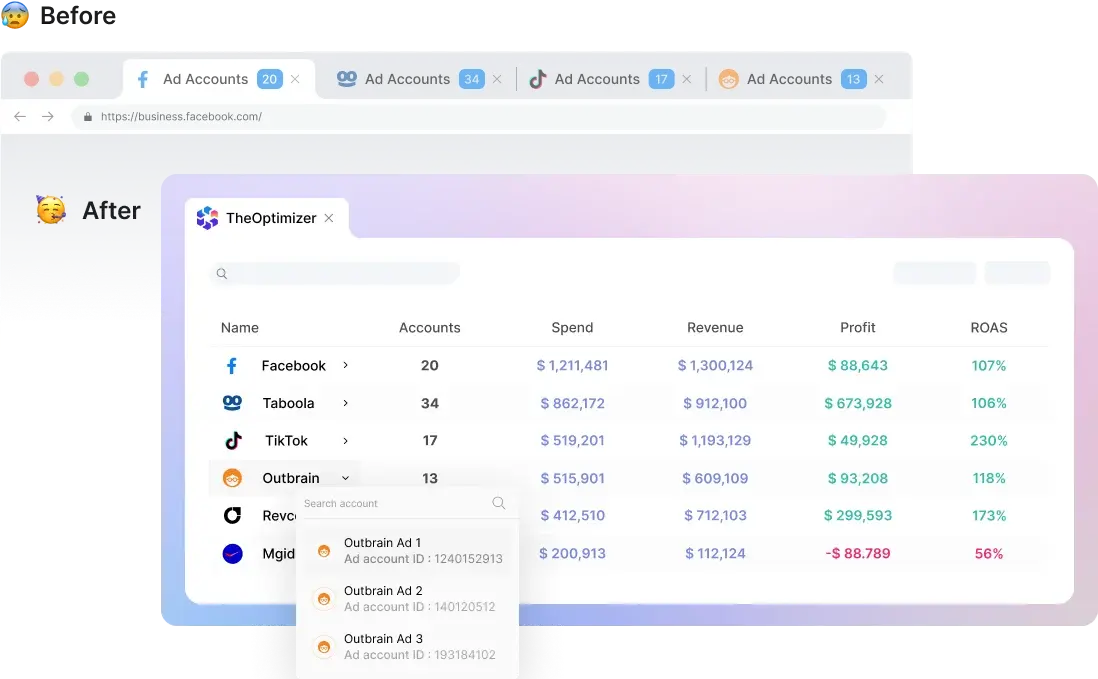This screenshot has width=1098, height=679.
Task: Expand the Taboola row chevron
Action: (x=345, y=403)
